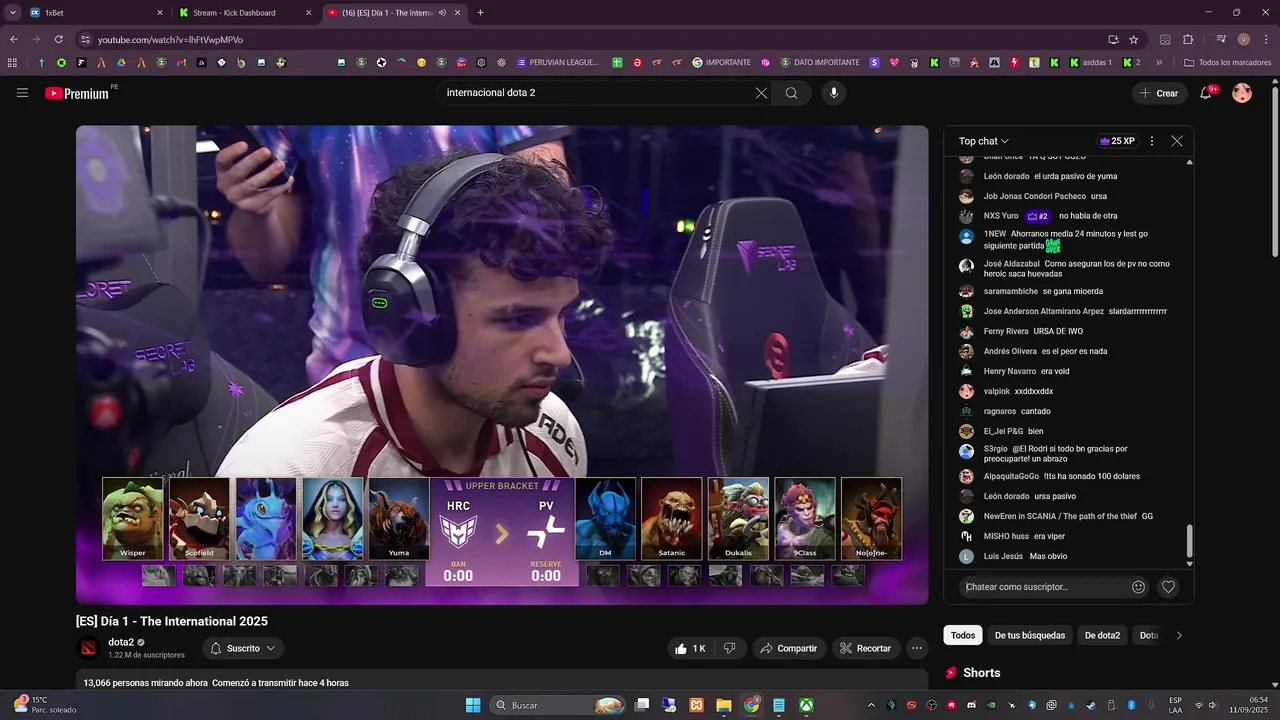Open the volume control in tray
This screenshot has width=1280, height=720.
1215,705
